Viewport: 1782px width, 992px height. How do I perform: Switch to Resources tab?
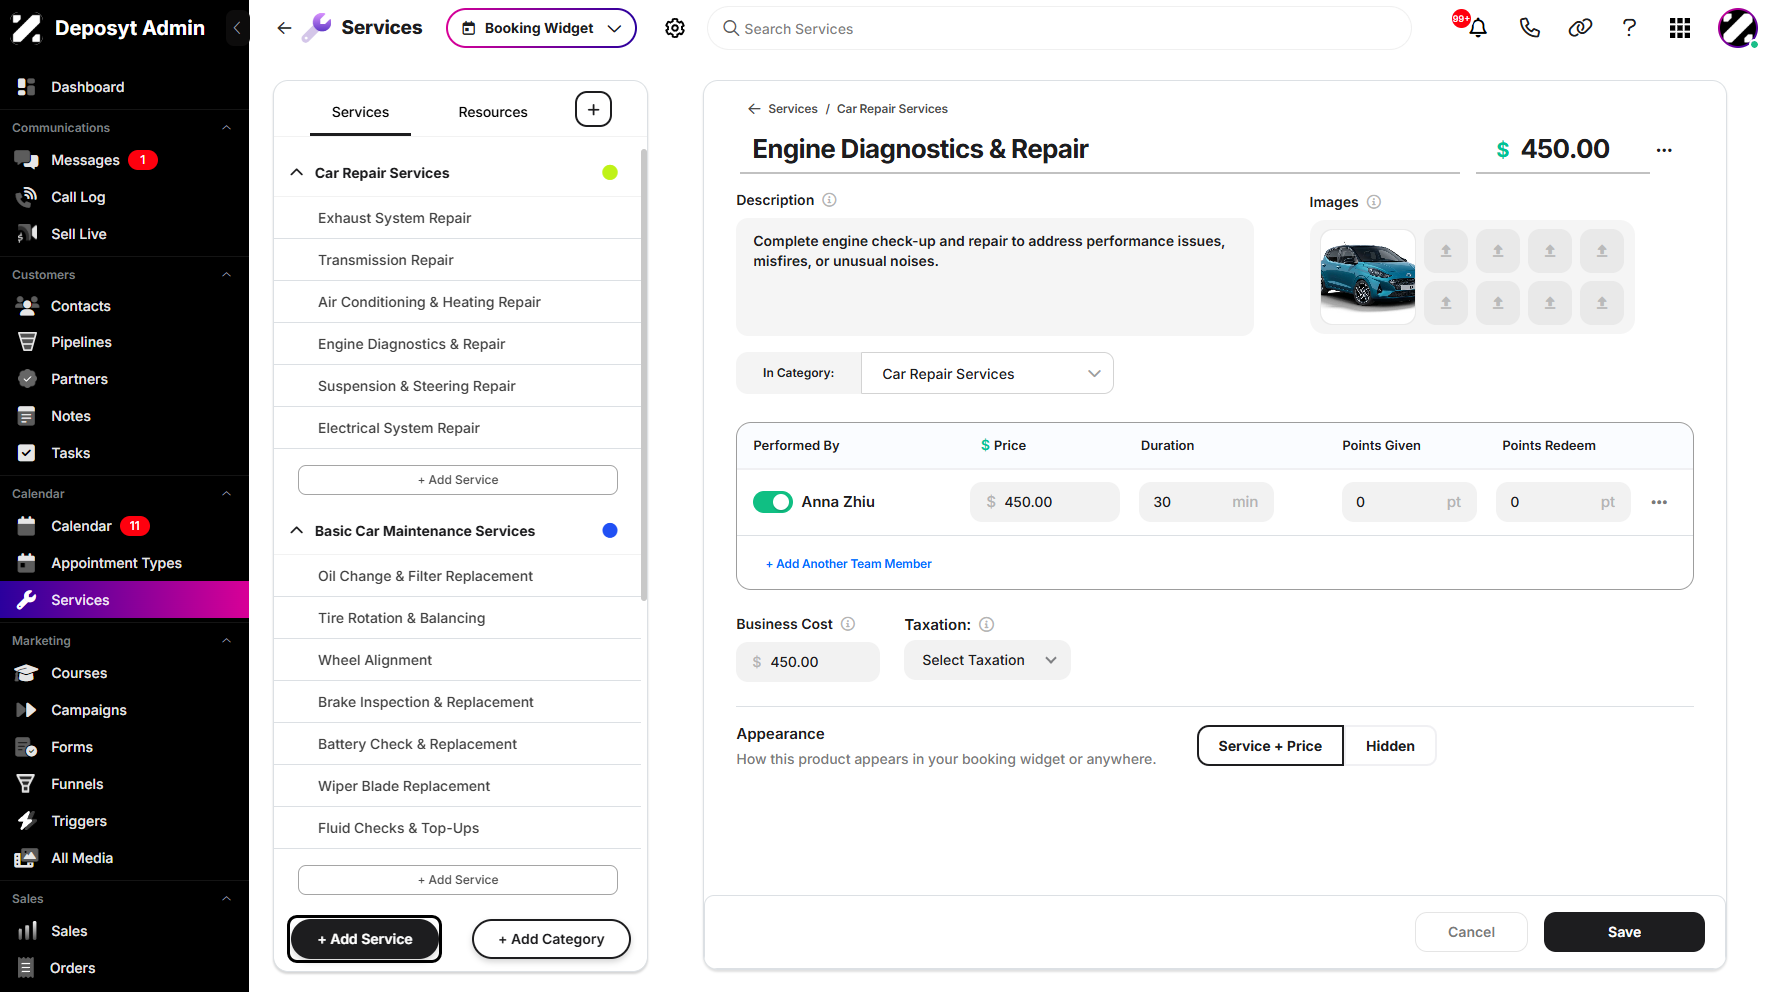click(x=493, y=112)
